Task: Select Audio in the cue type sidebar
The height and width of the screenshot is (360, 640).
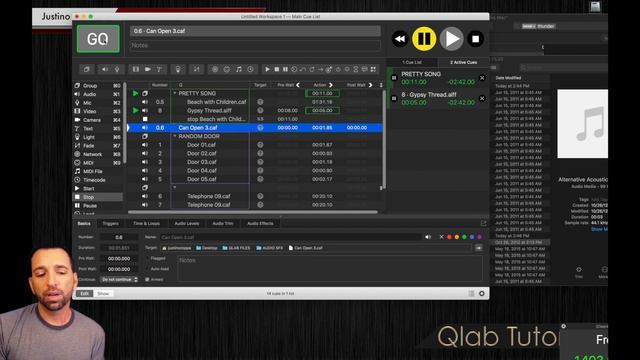Action: pyautogui.click(x=98, y=94)
